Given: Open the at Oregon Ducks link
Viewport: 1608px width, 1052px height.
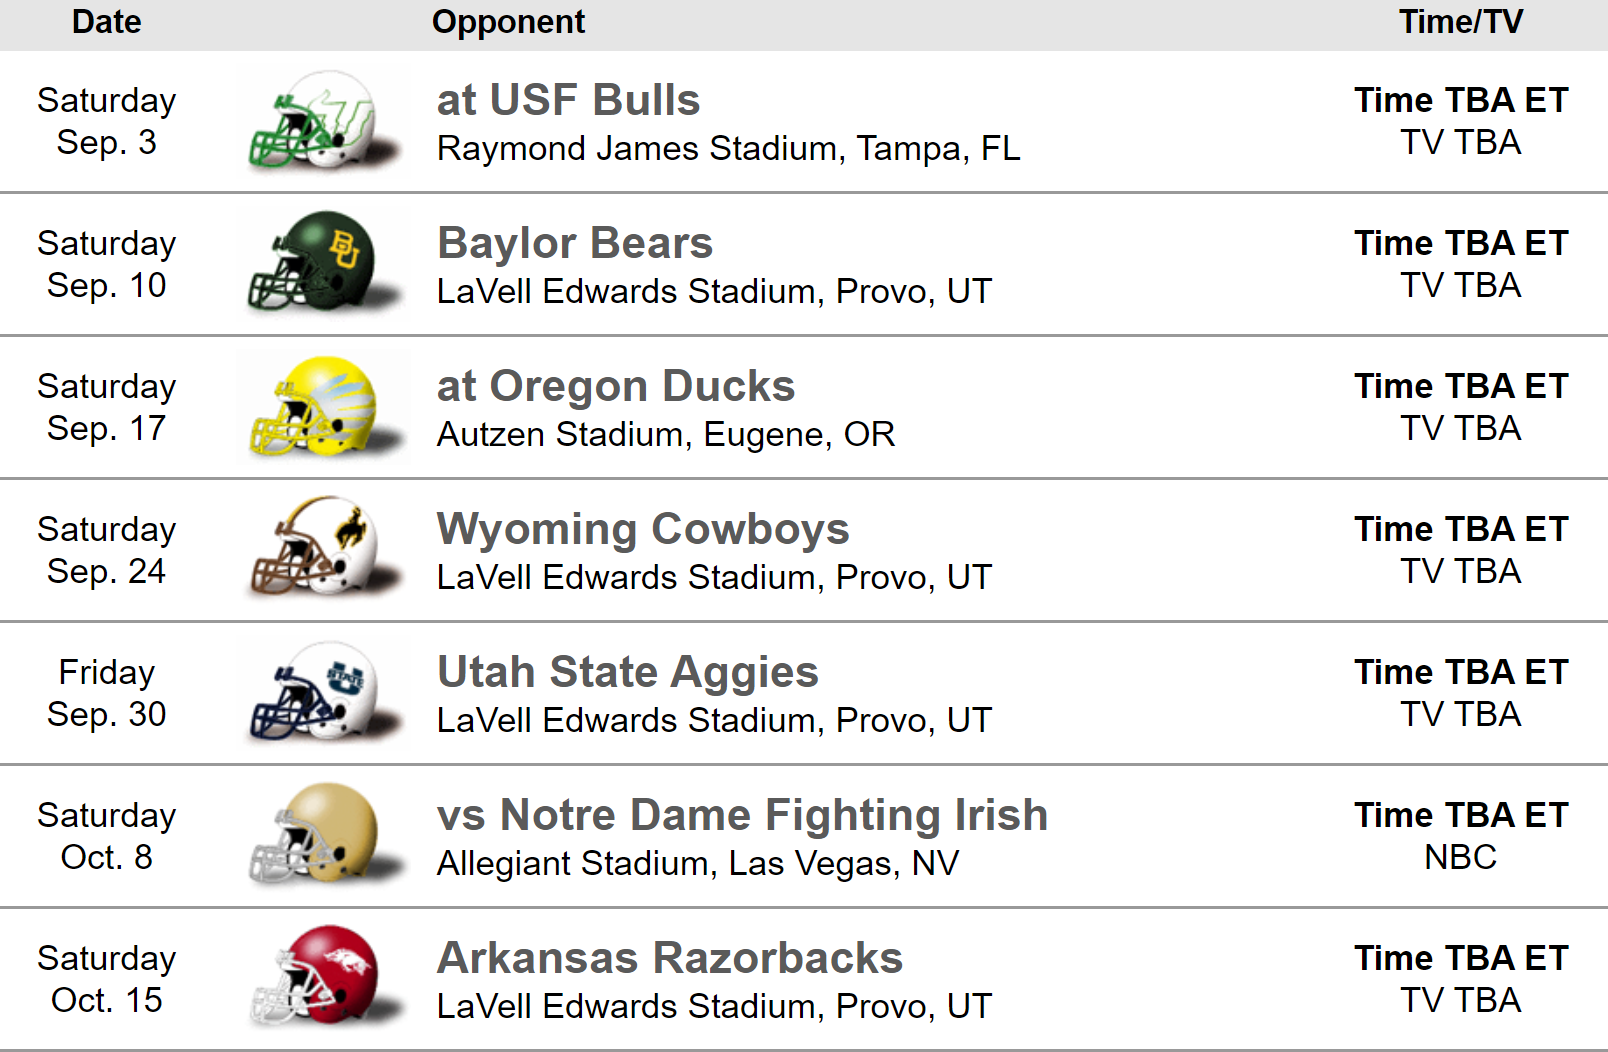Looking at the screenshot, I should click(x=616, y=386).
